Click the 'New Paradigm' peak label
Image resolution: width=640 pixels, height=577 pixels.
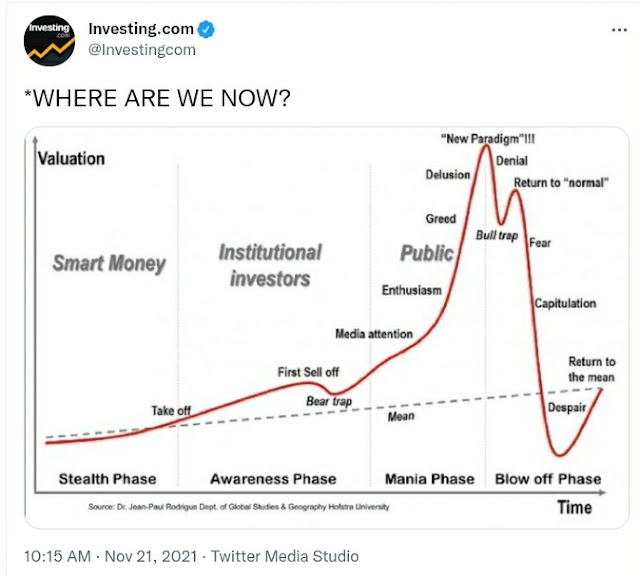tap(488, 139)
